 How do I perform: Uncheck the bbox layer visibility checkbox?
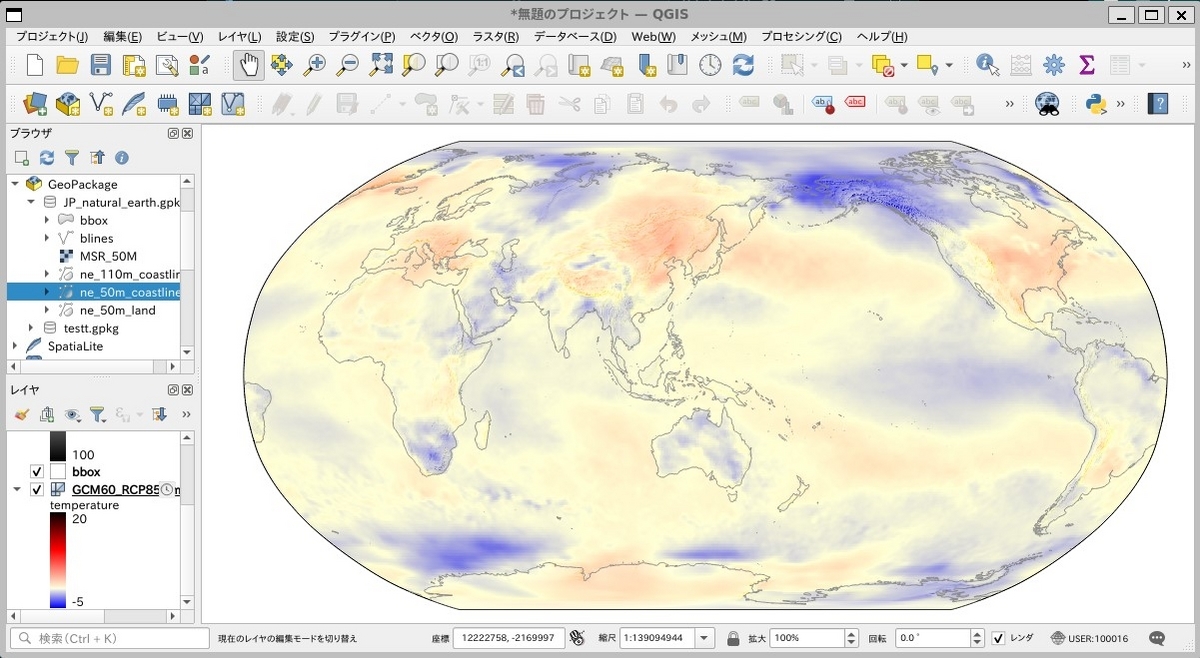pyautogui.click(x=37, y=471)
